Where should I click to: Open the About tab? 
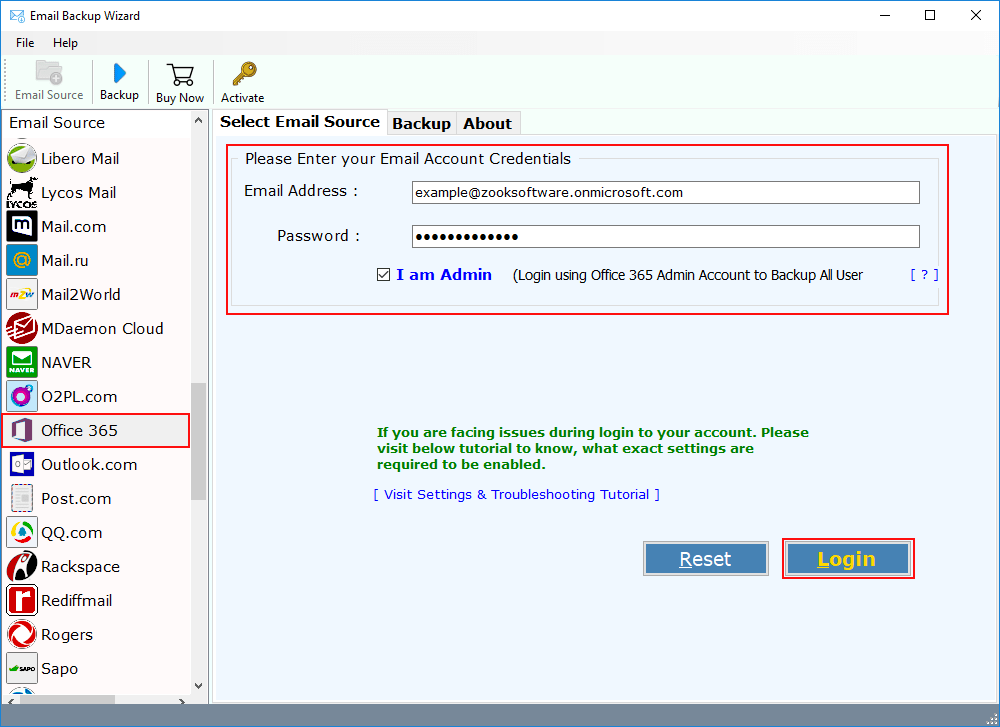coord(487,122)
